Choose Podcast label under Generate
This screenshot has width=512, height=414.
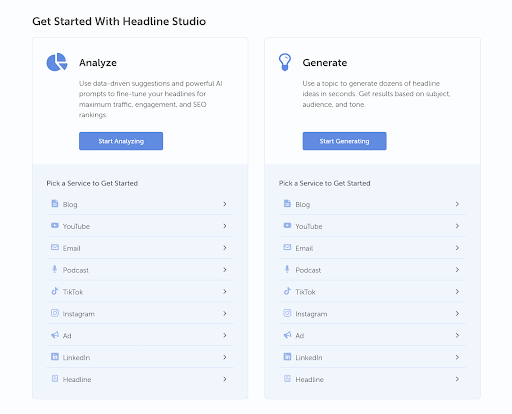point(308,270)
